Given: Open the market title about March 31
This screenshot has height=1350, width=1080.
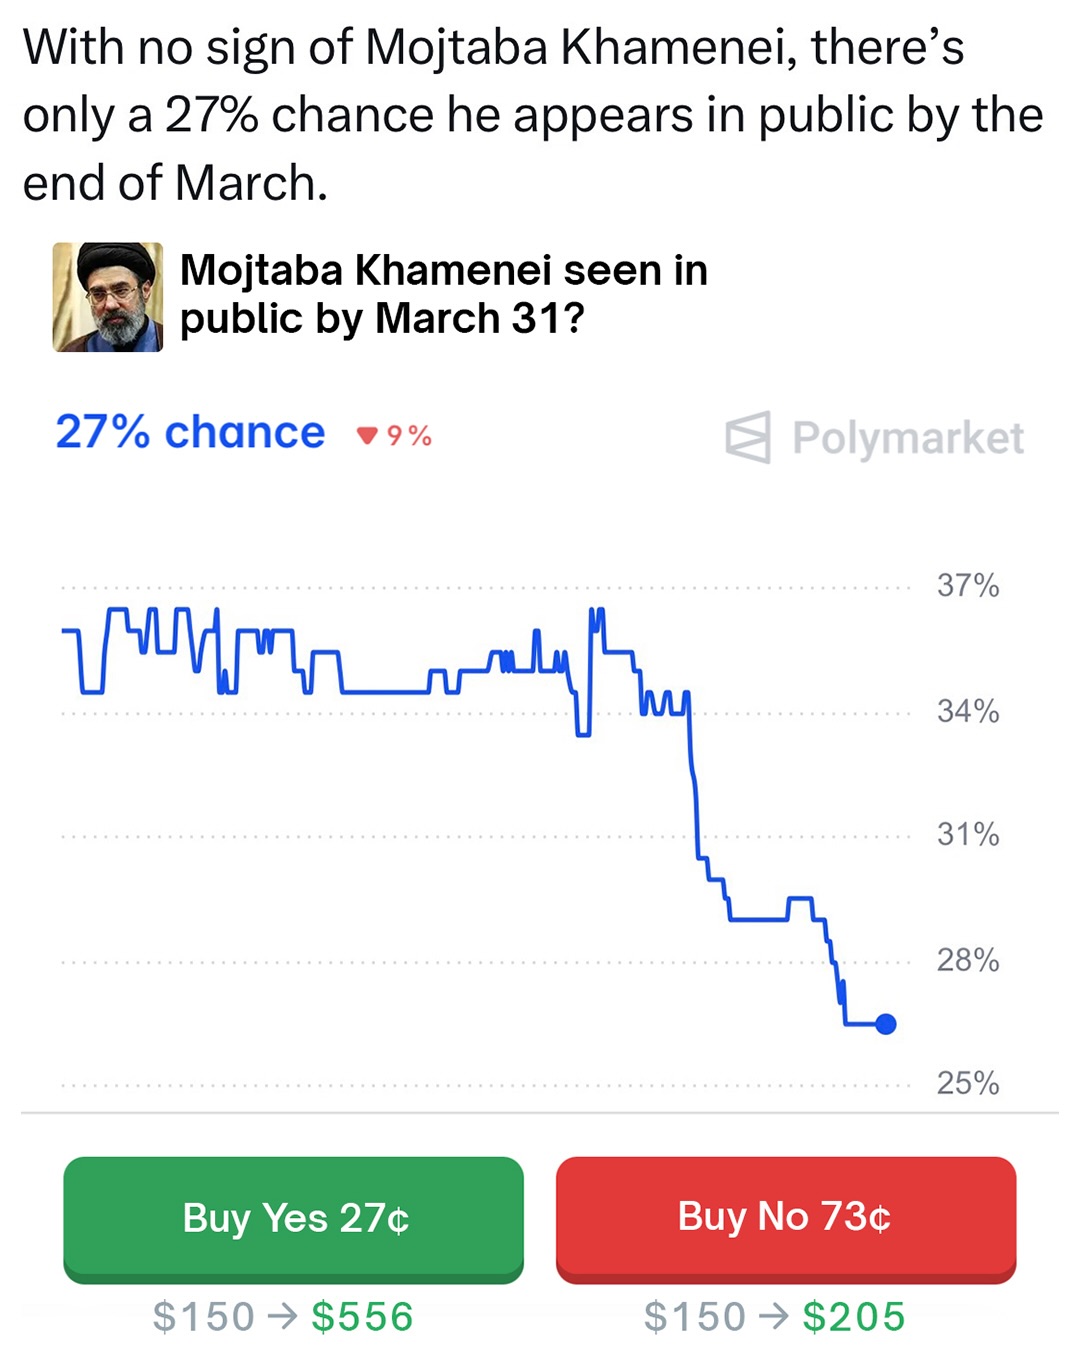Looking at the screenshot, I should coord(443,294).
